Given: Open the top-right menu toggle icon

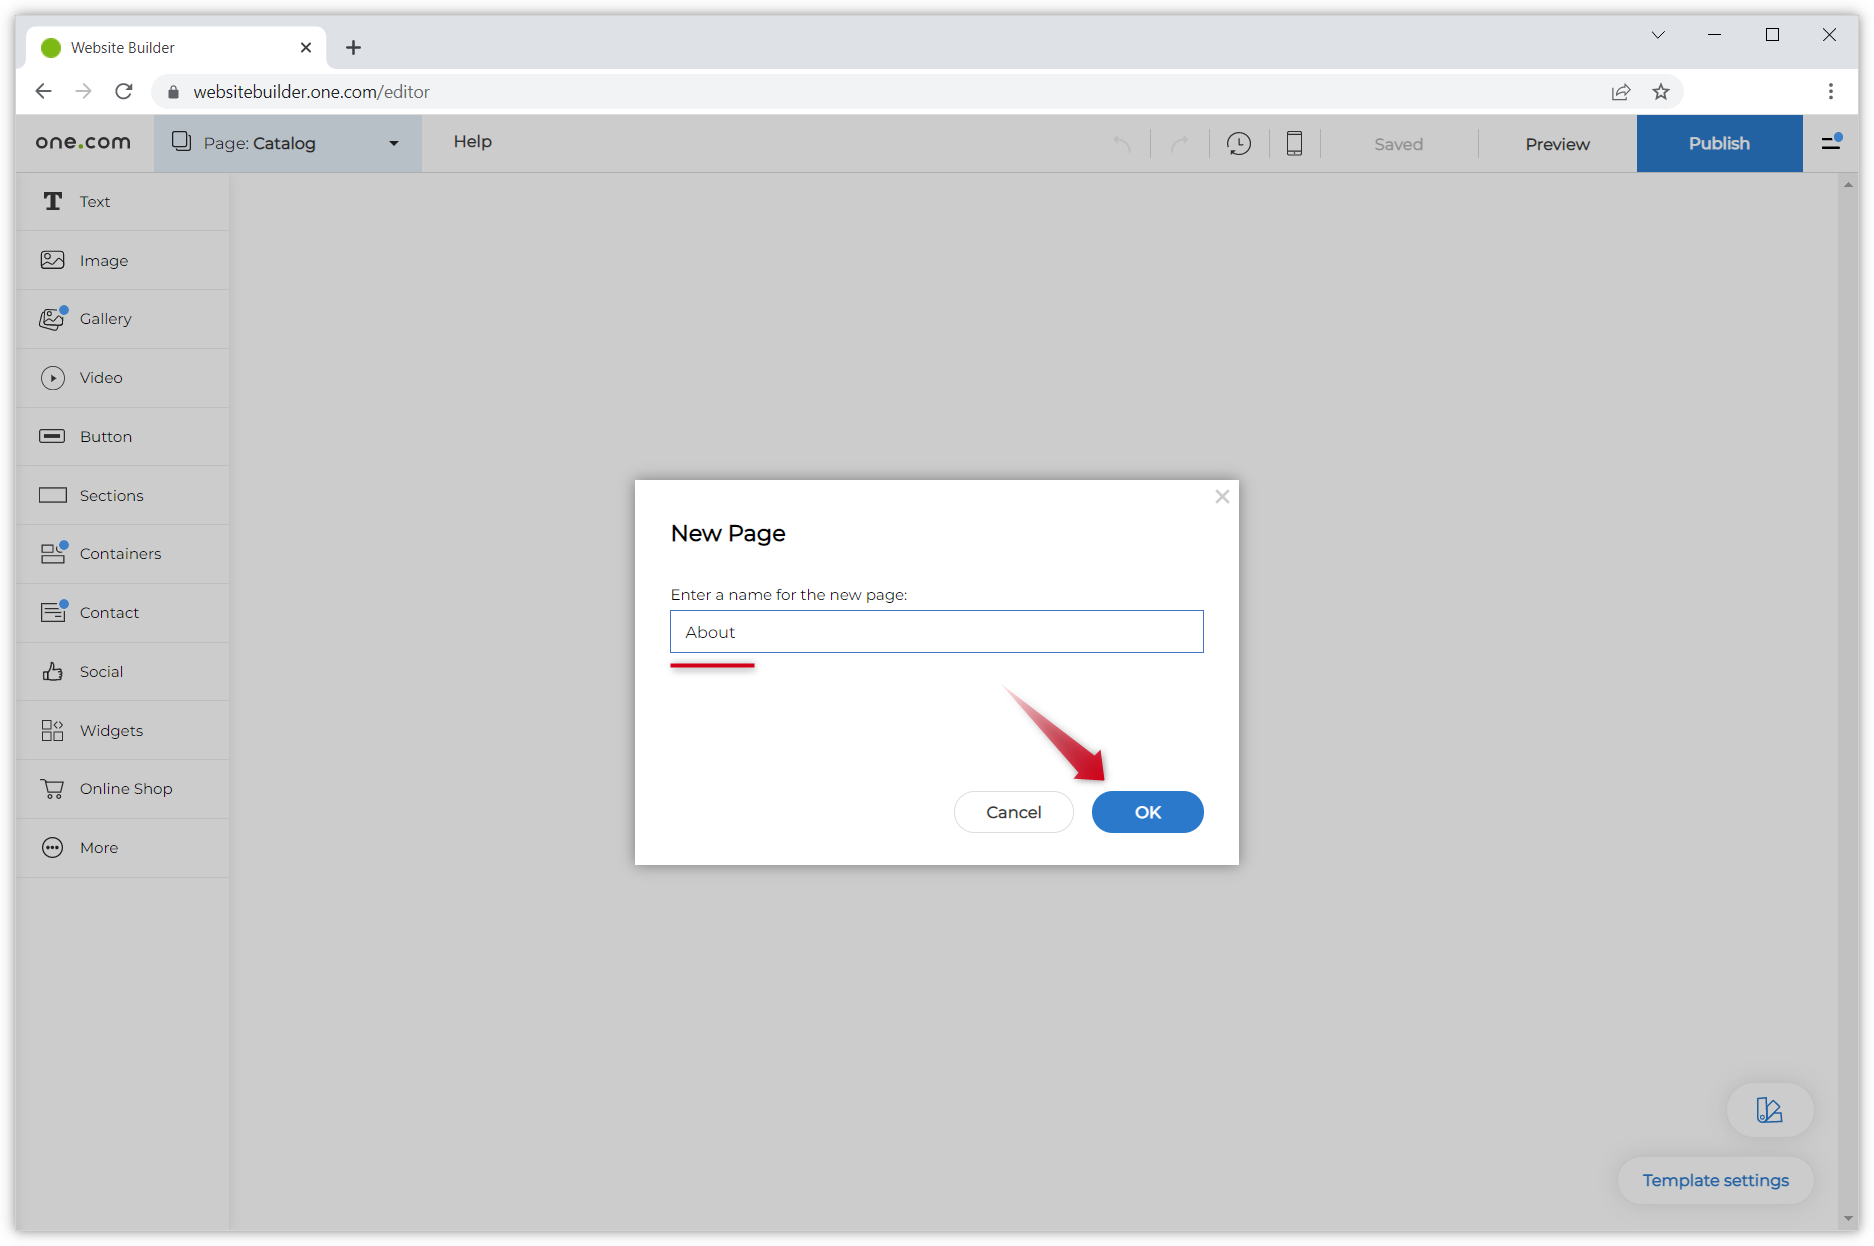Looking at the screenshot, I should point(1831,143).
